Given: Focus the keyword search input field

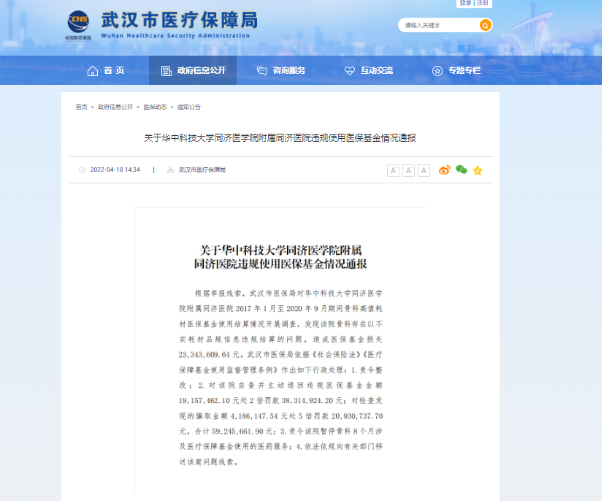Looking at the screenshot, I should (x=439, y=25).
